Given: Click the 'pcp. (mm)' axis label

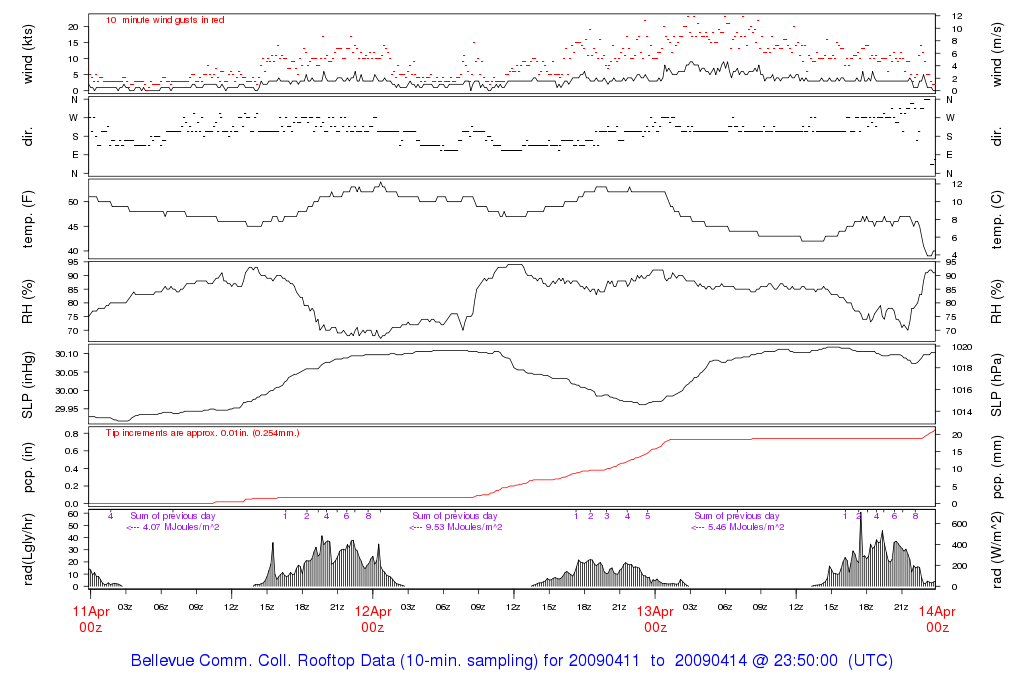Looking at the screenshot, I should point(997,468).
